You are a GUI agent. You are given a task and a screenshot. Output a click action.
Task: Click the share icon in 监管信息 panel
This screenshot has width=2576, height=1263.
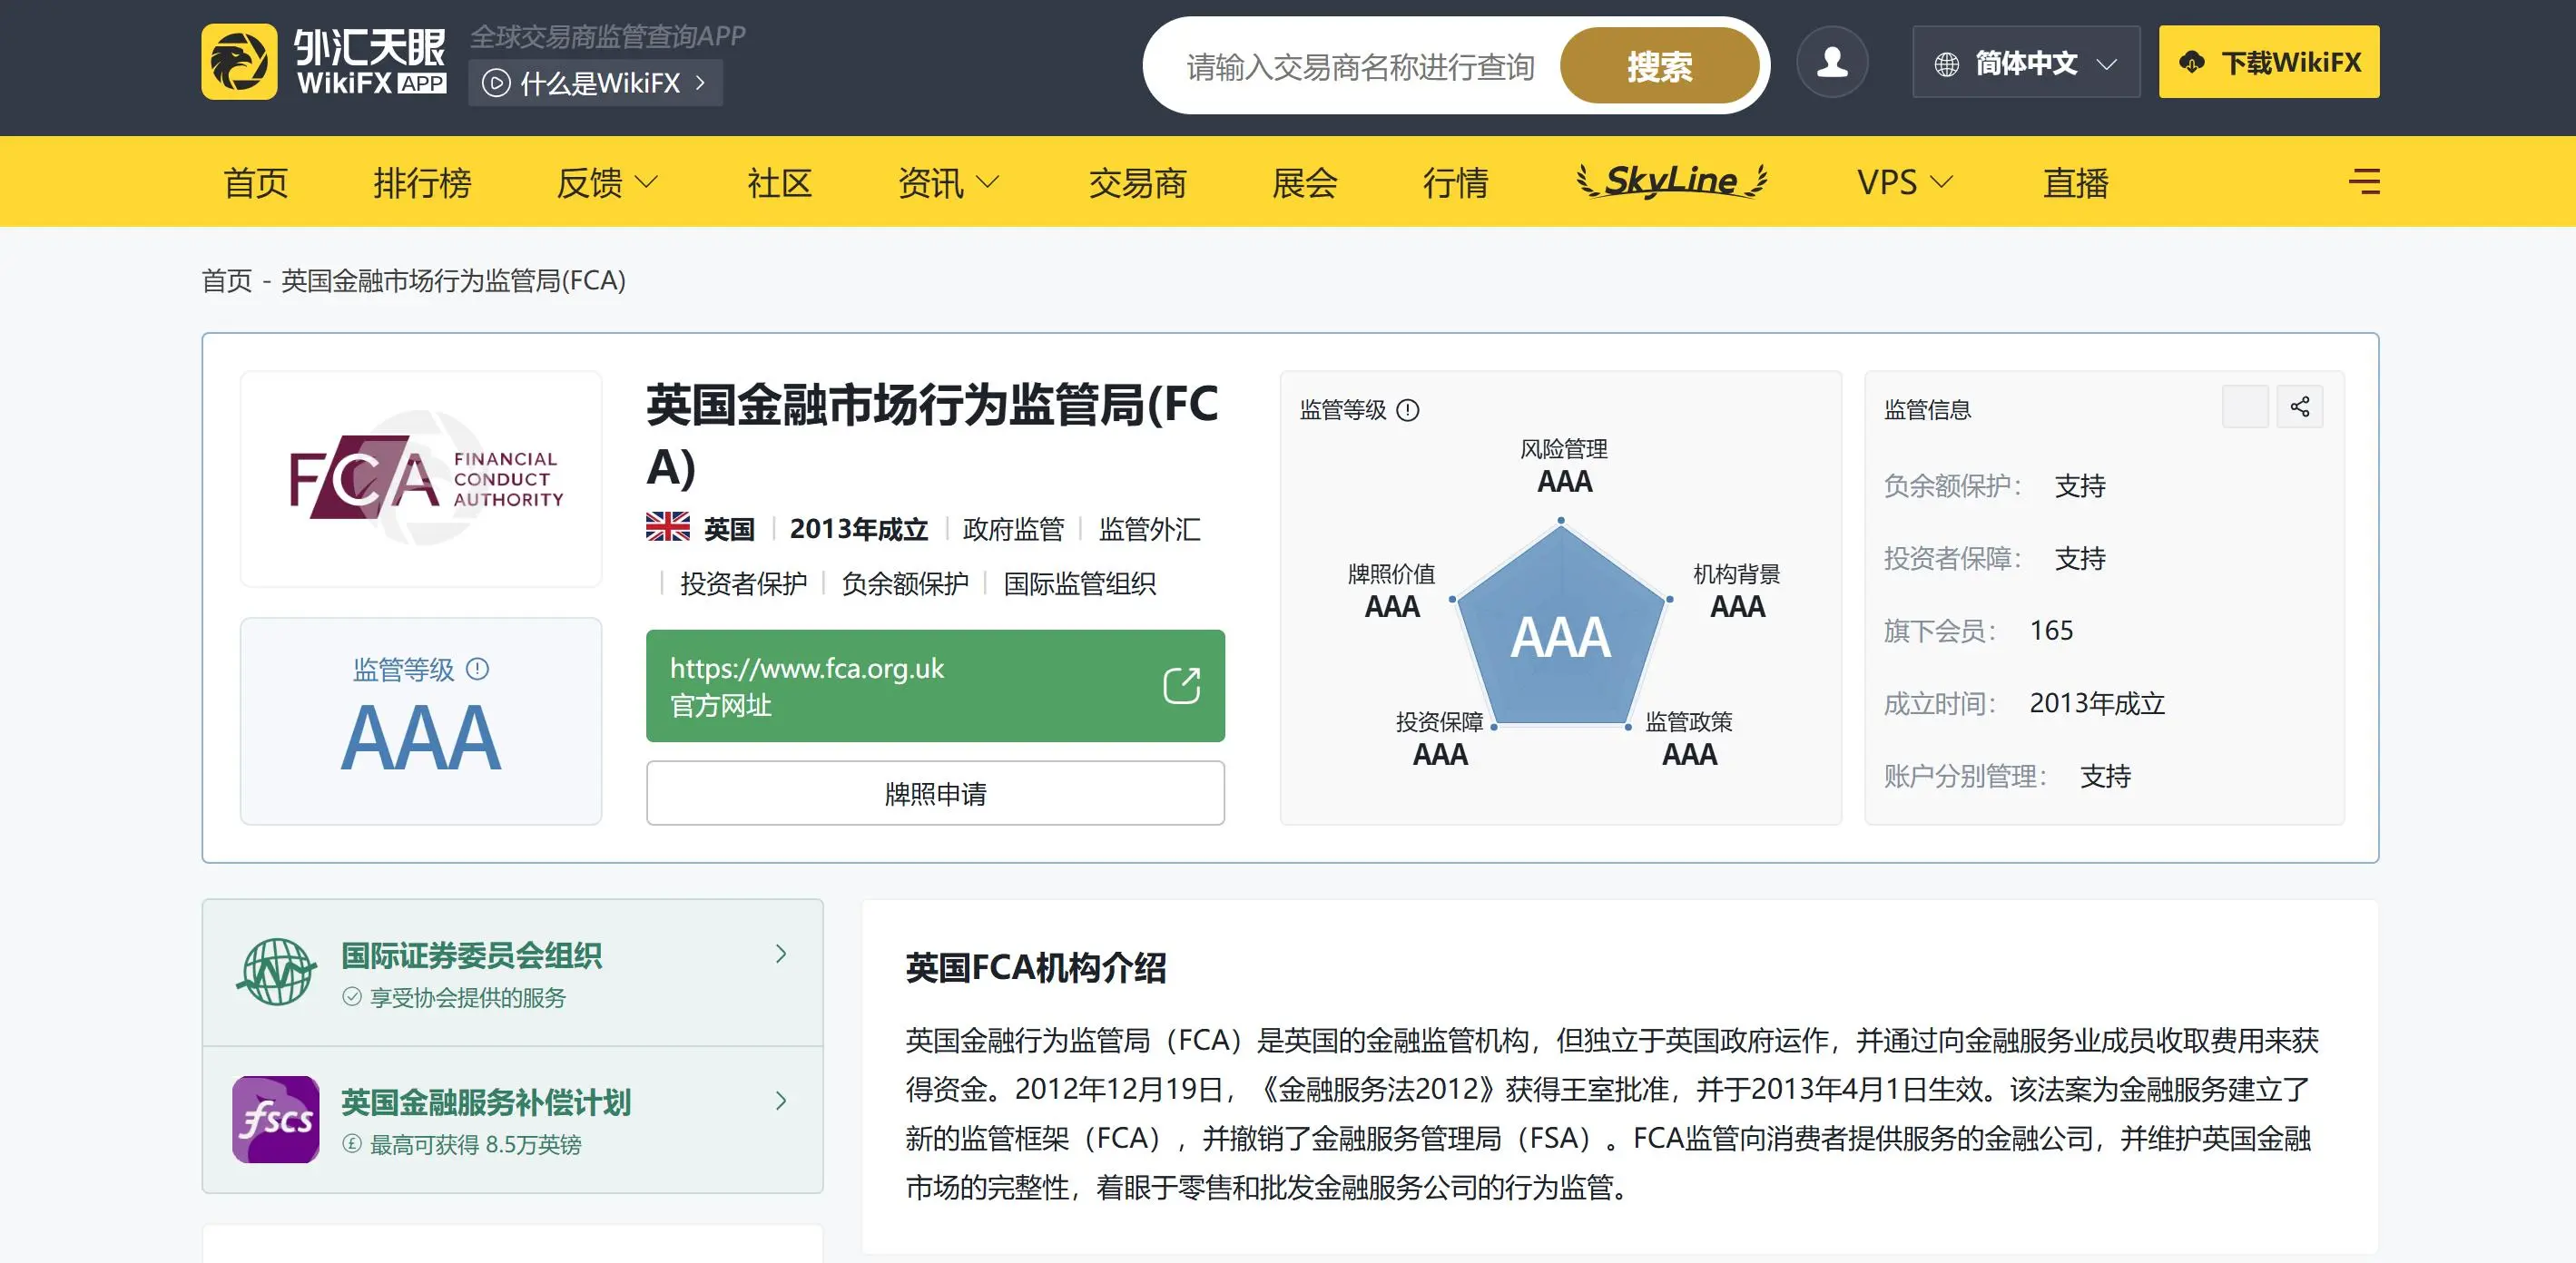2299,407
